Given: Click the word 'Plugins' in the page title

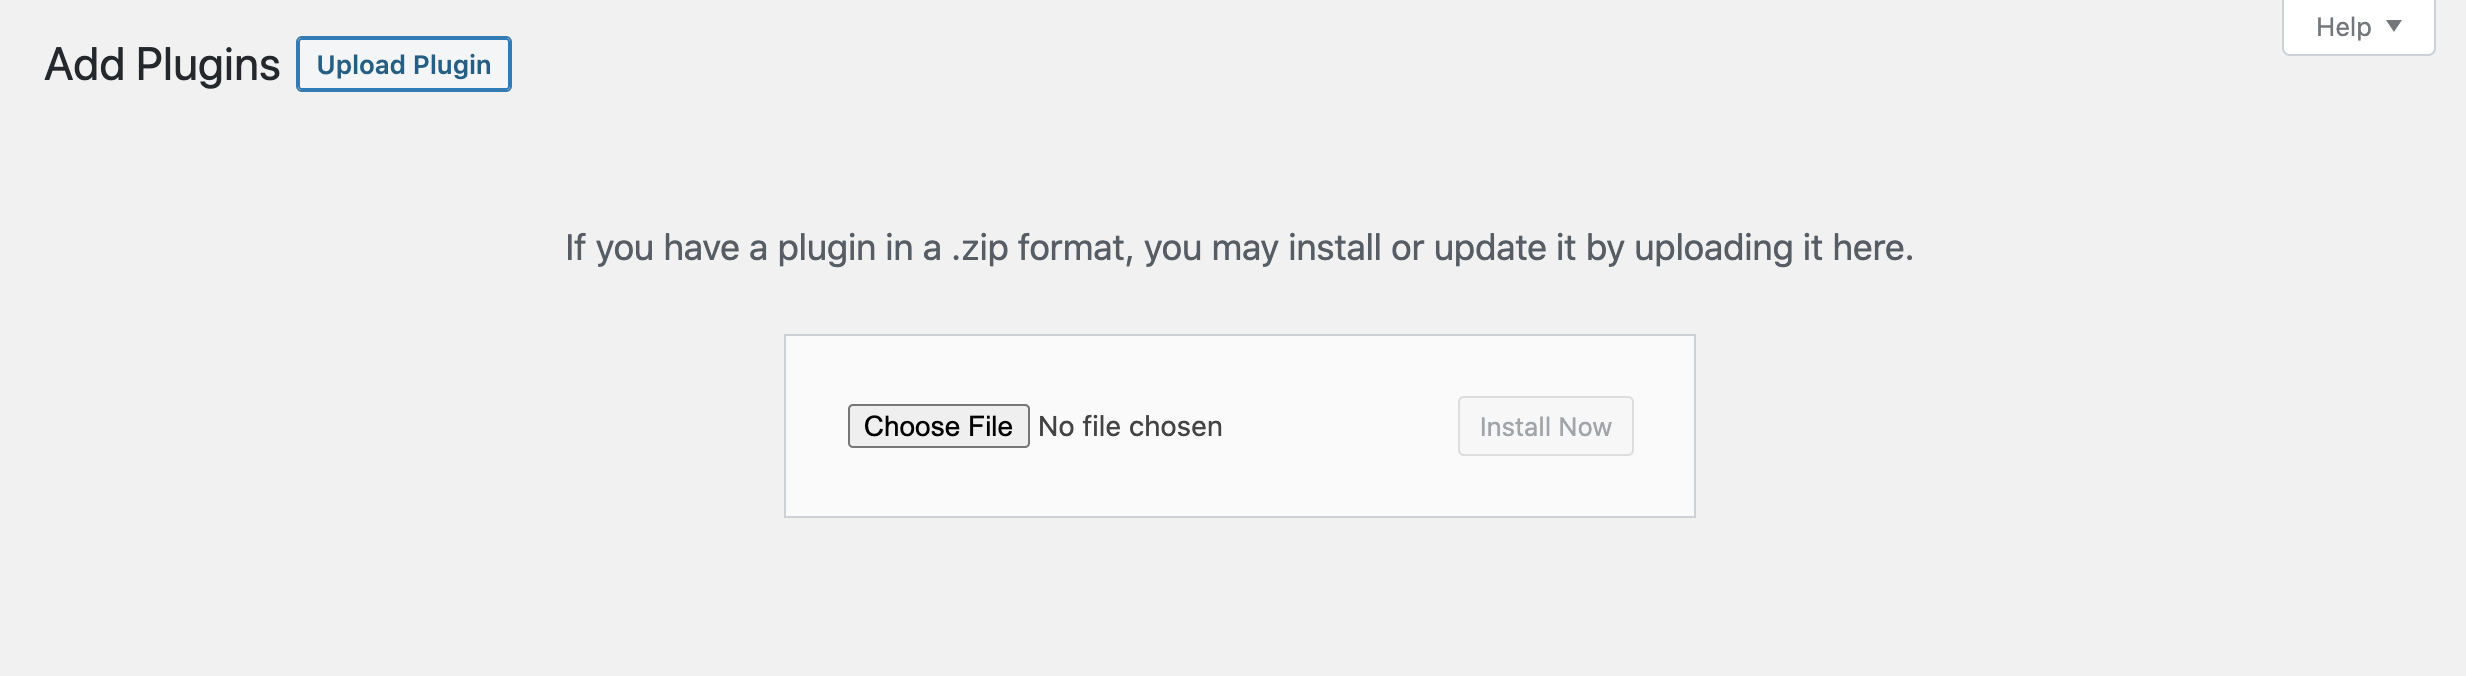Looking at the screenshot, I should click(208, 64).
